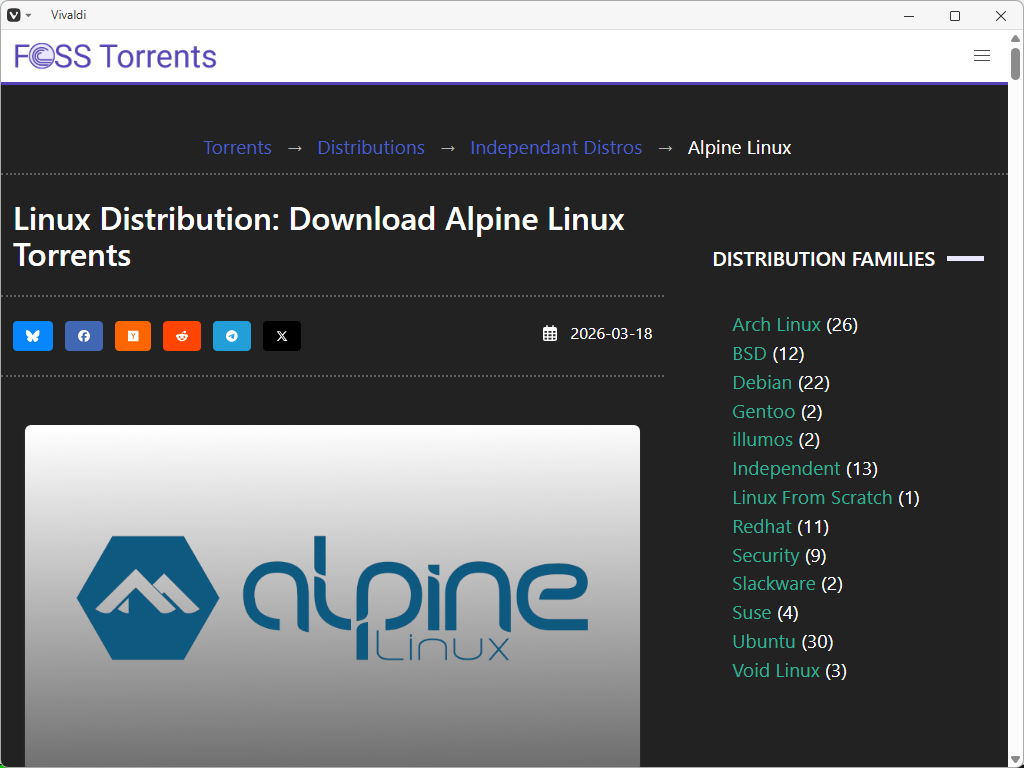Click the Alpine Linux logo image
This screenshot has height=768, width=1024.
point(332,596)
